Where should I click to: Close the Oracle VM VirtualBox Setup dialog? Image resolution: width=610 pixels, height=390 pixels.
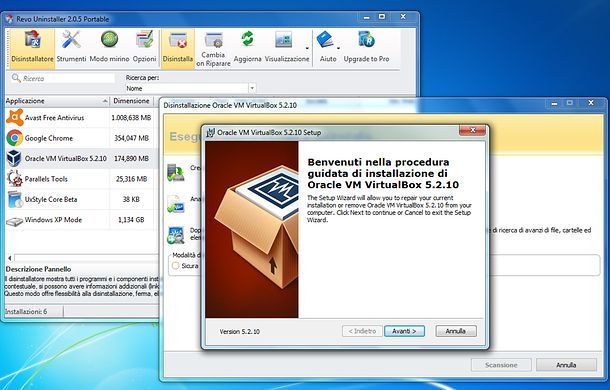point(472,130)
